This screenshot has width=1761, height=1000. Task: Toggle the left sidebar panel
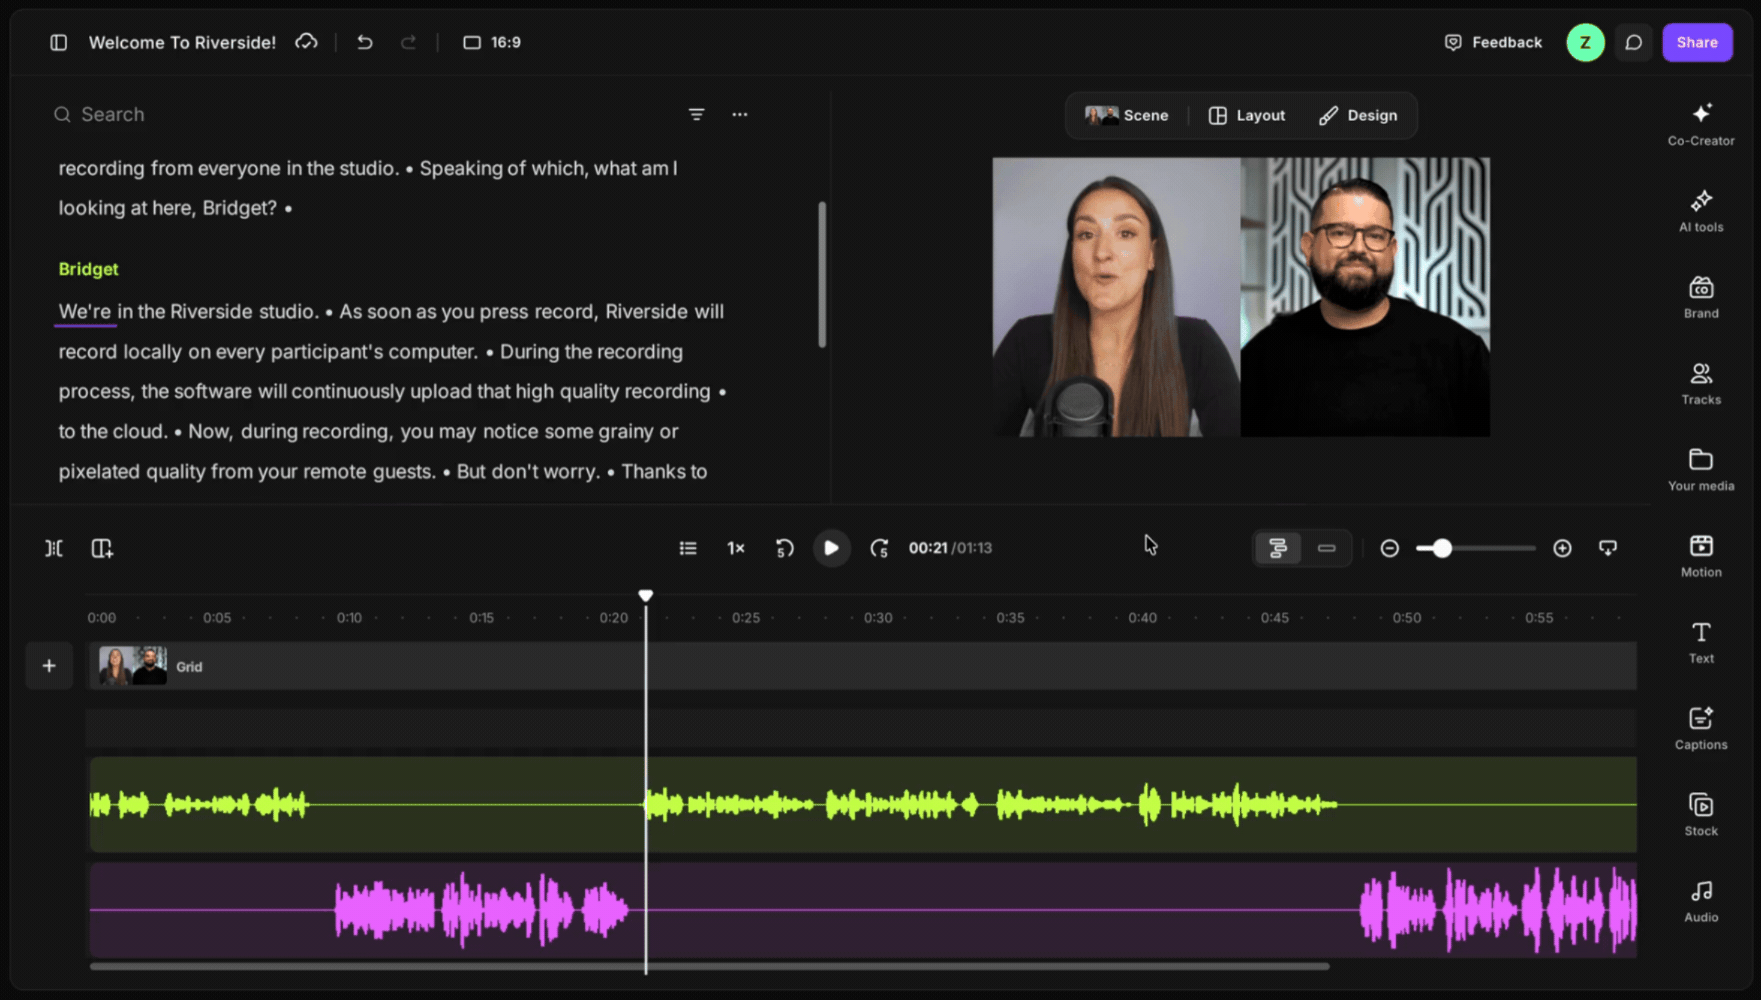point(59,42)
